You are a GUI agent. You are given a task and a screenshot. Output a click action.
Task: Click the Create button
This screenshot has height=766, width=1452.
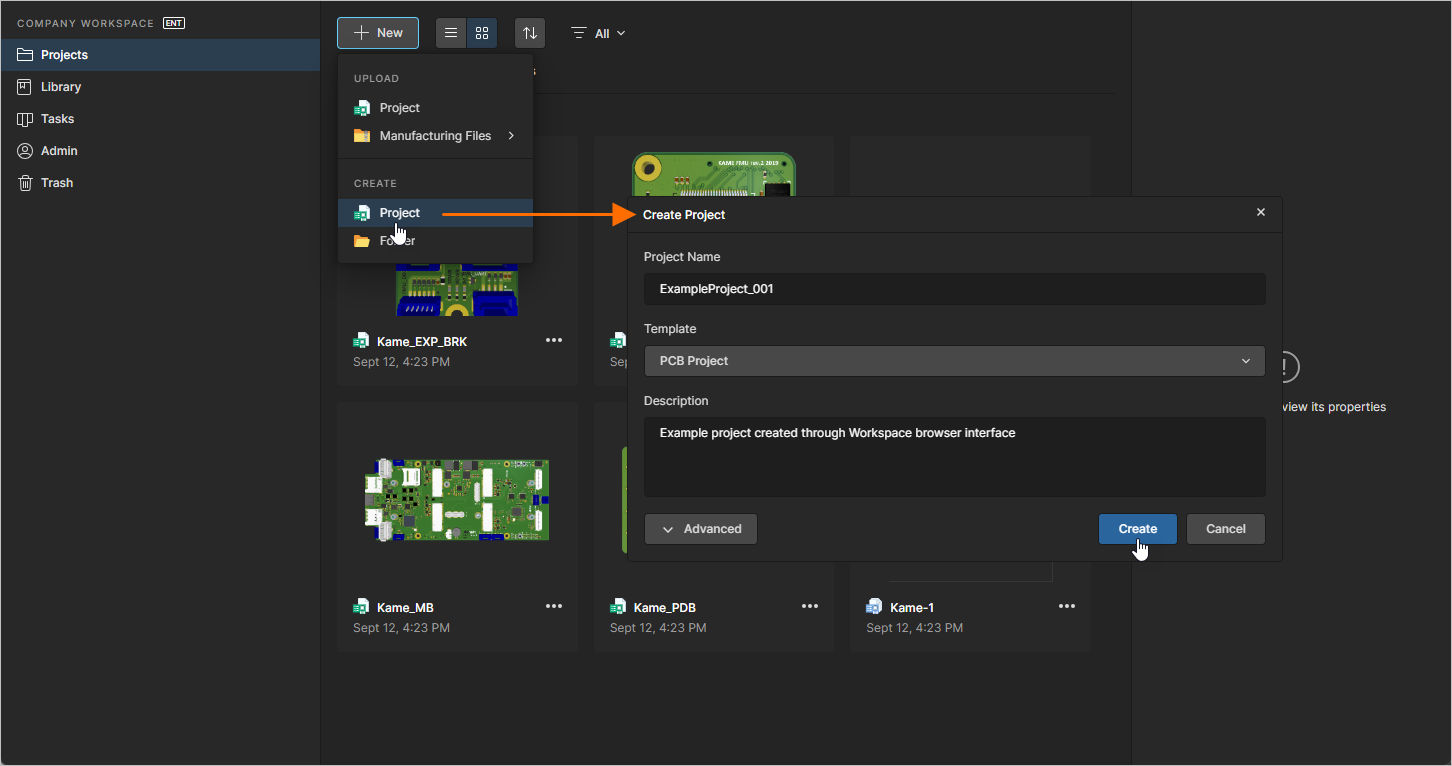coord(1137,528)
